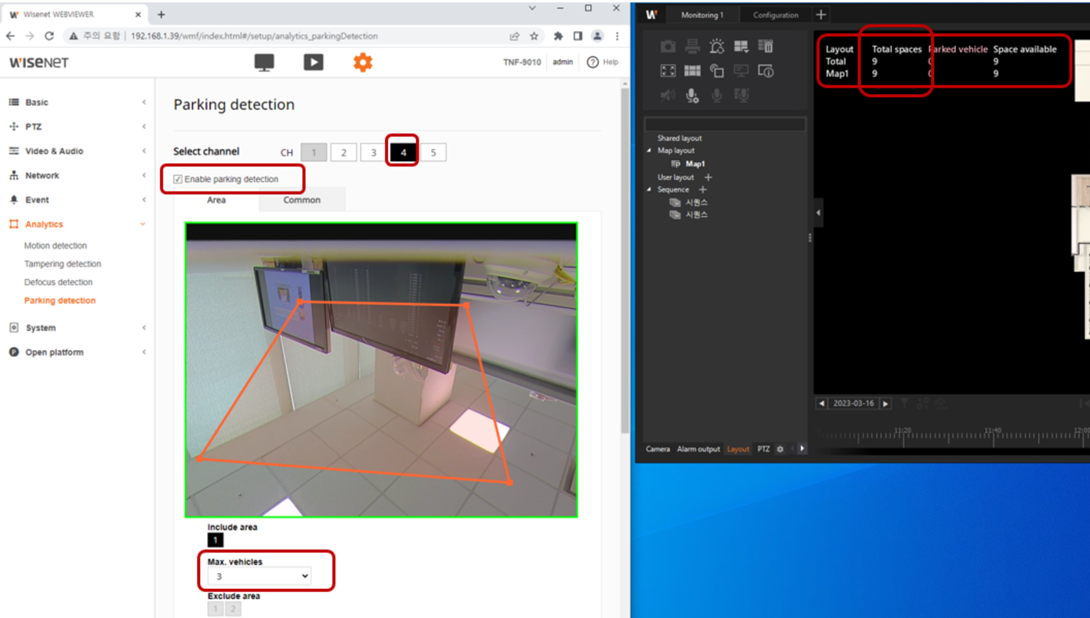Open the Configuration tab in the viewer
Screen dimensions: 1090x618
[x=775, y=15]
